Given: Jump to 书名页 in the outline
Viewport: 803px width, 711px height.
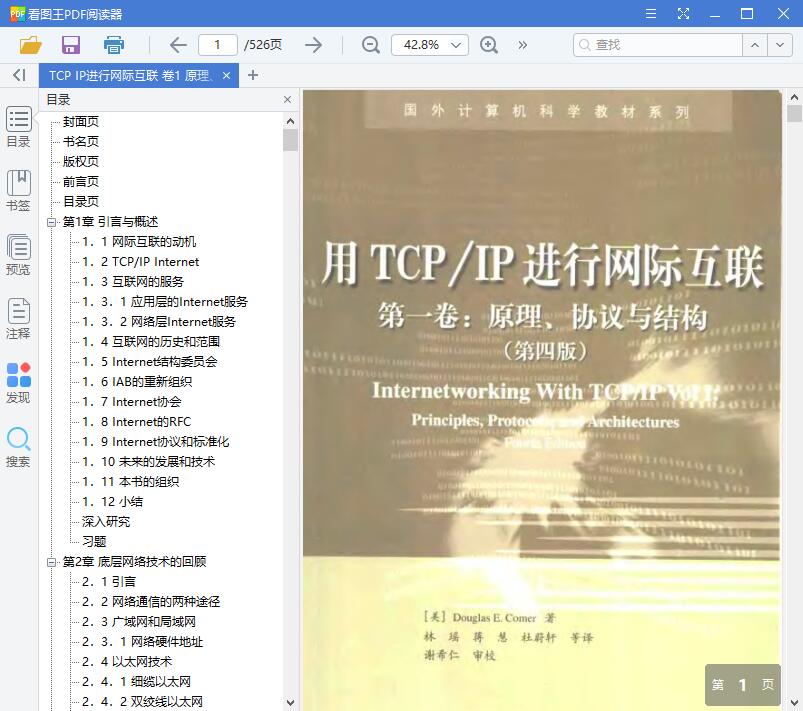Looking at the screenshot, I should [x=81, y=142].
